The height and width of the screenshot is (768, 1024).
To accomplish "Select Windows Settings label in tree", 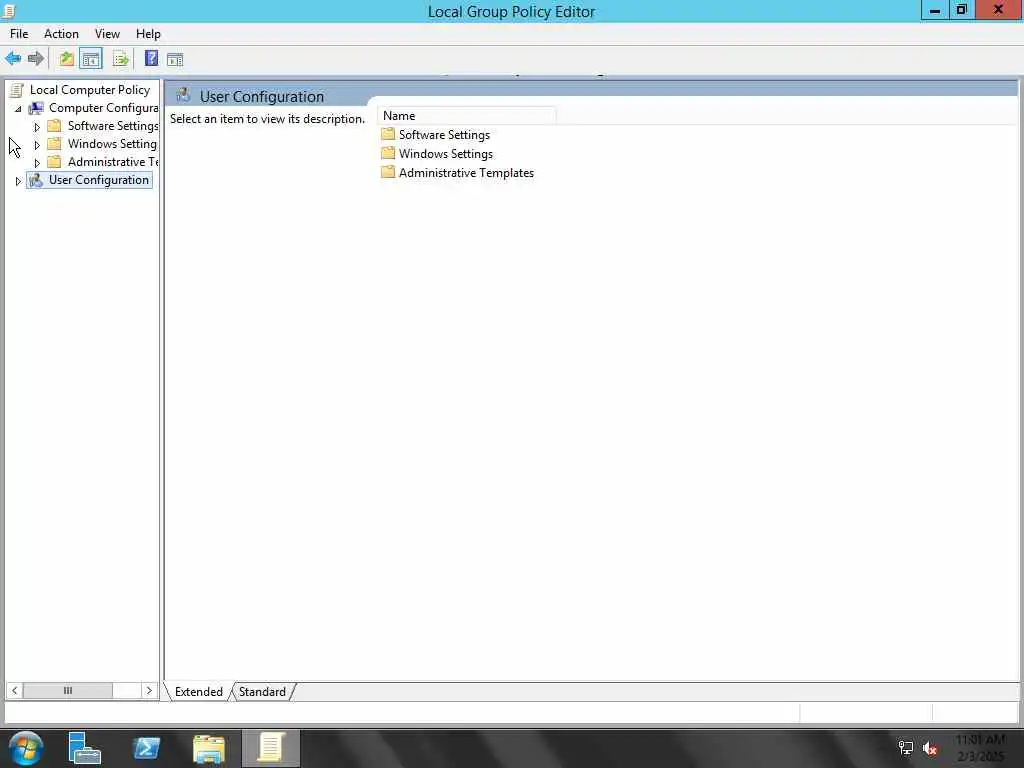I will point(112,144).
